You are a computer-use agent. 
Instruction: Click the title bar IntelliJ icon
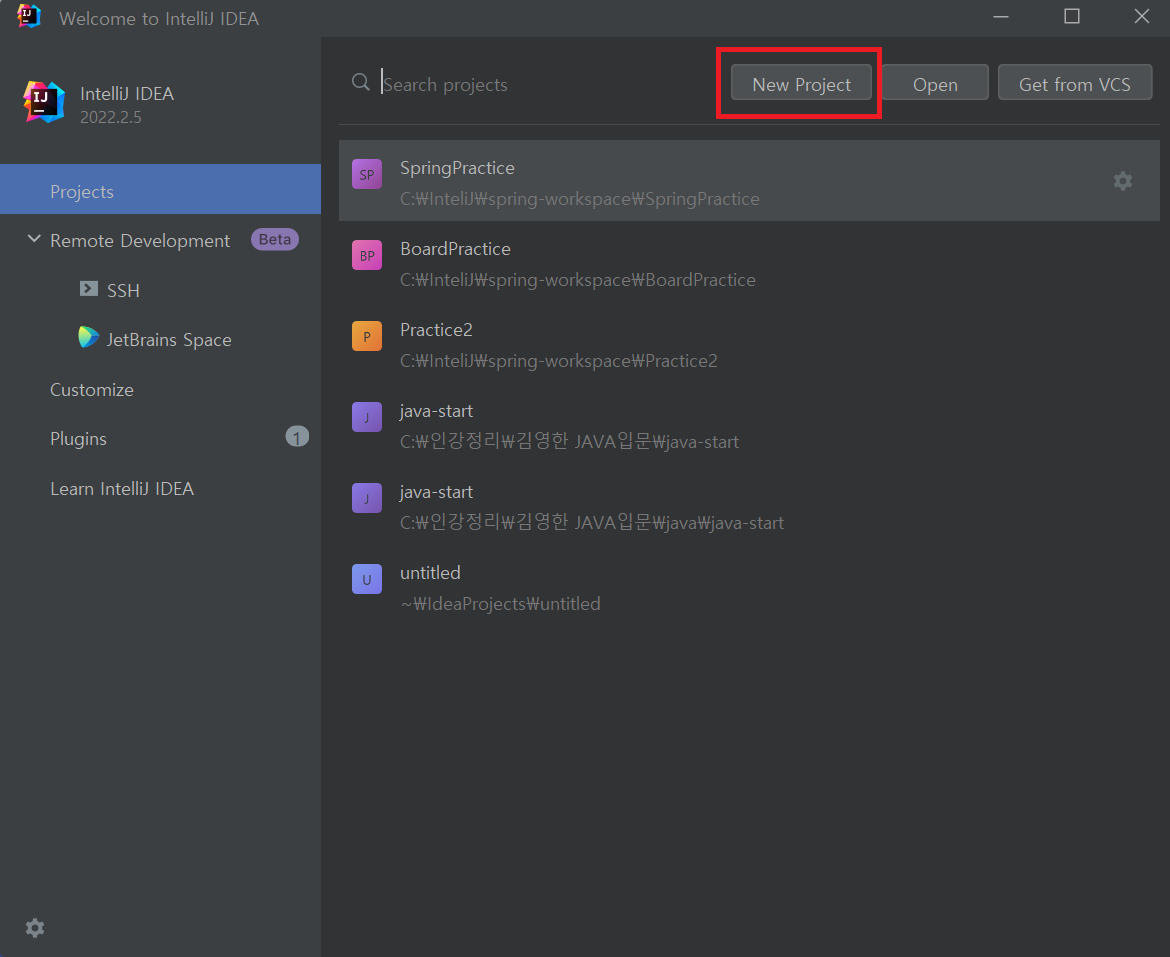click(x=29, y=16)
